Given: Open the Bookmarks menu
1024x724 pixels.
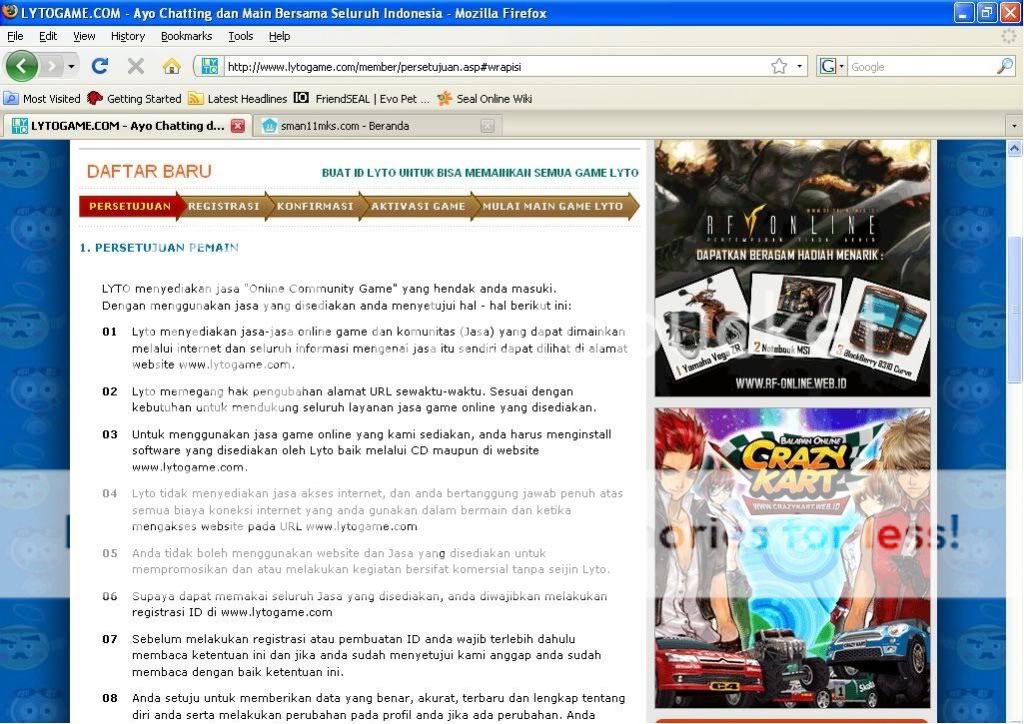Looking at the screenshot, I should coord(185,36).
